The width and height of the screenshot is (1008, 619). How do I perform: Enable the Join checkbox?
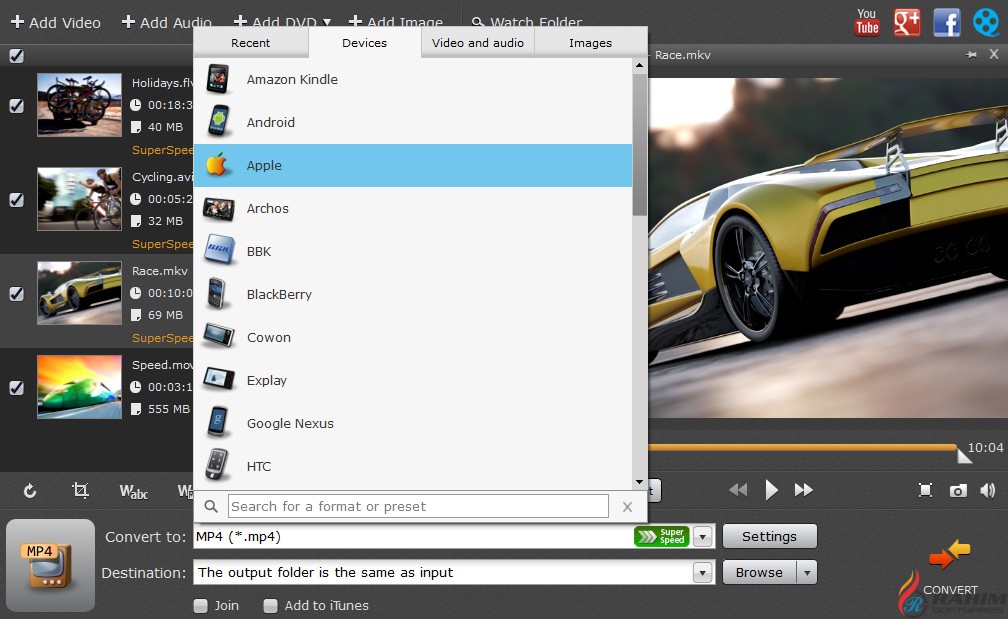(x=200, y=605)
